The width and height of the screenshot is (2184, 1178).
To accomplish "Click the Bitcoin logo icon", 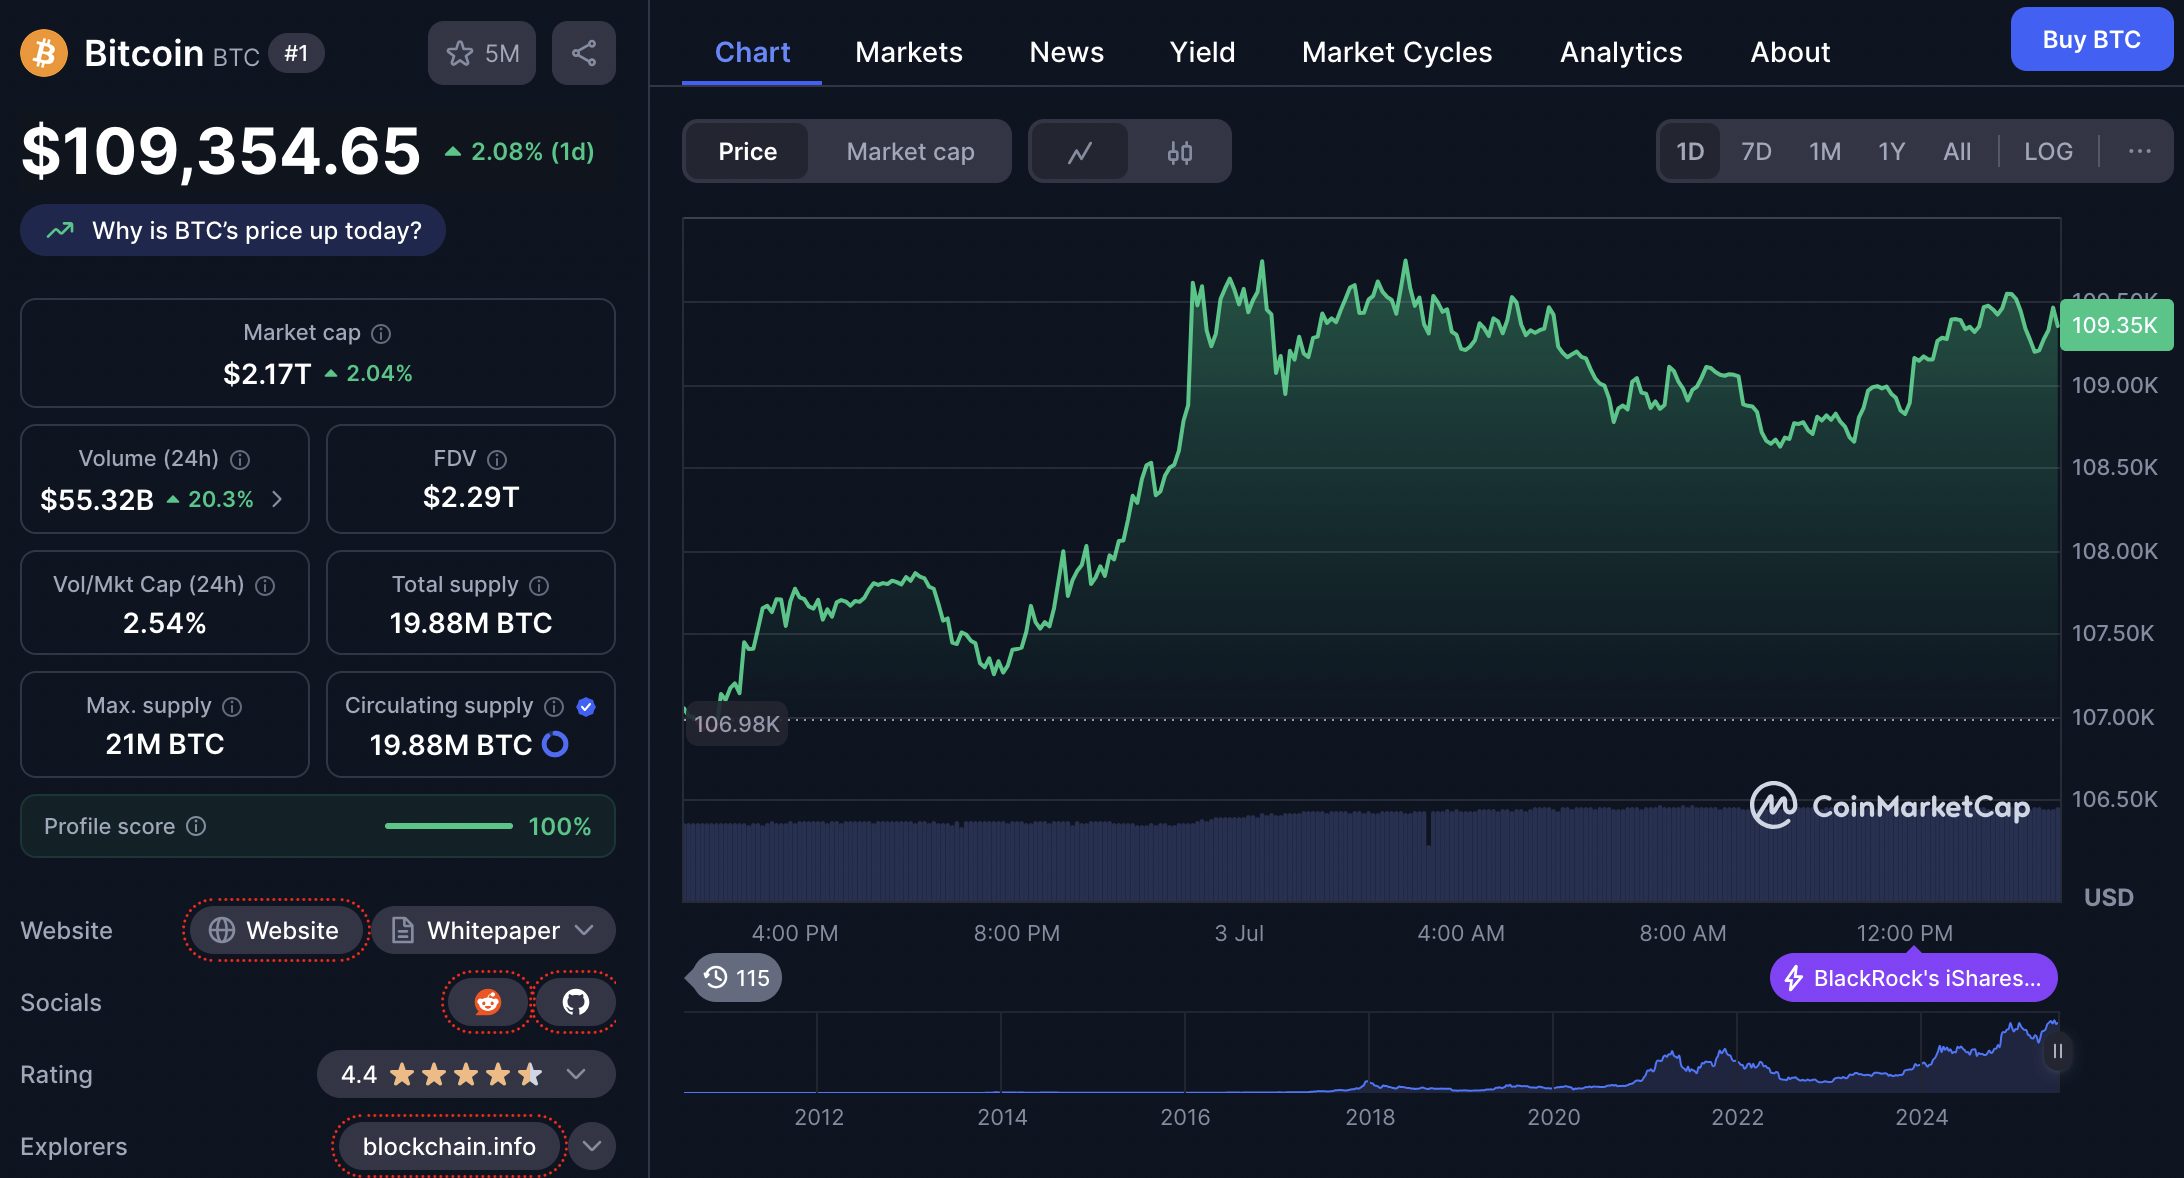I will tap(44, 53).
